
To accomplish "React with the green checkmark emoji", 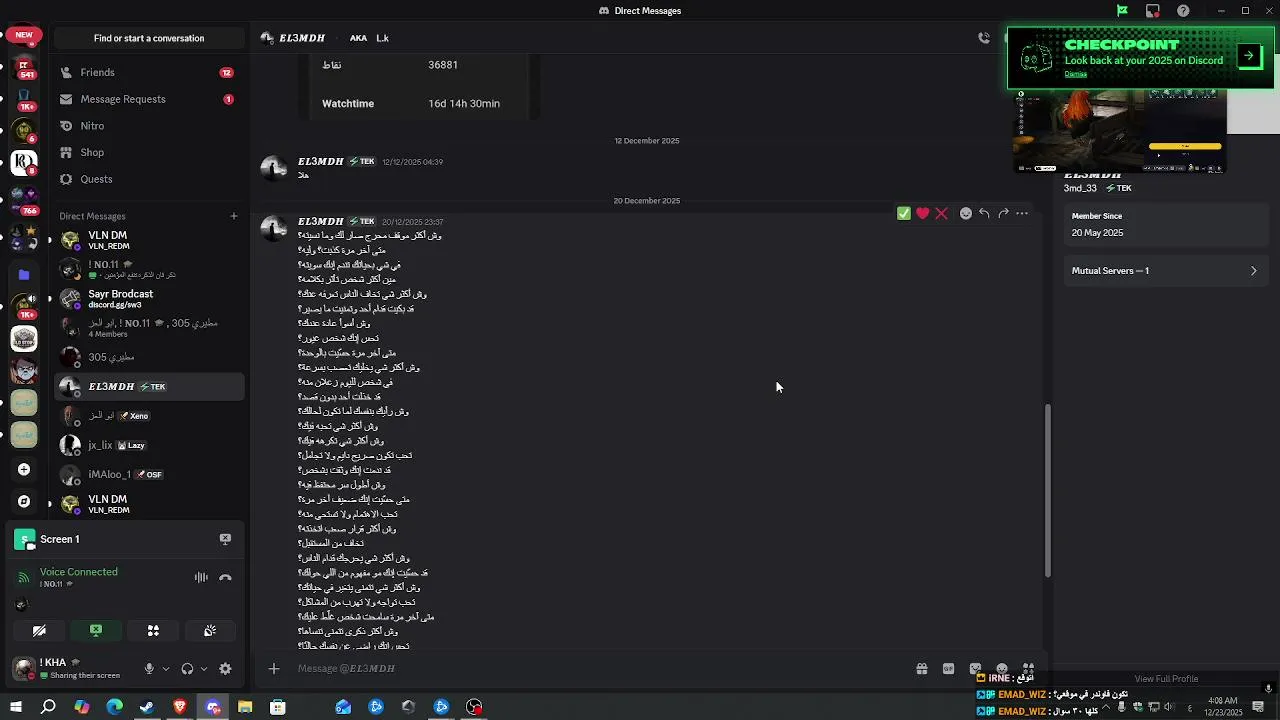I will click(x=904, y=213).
